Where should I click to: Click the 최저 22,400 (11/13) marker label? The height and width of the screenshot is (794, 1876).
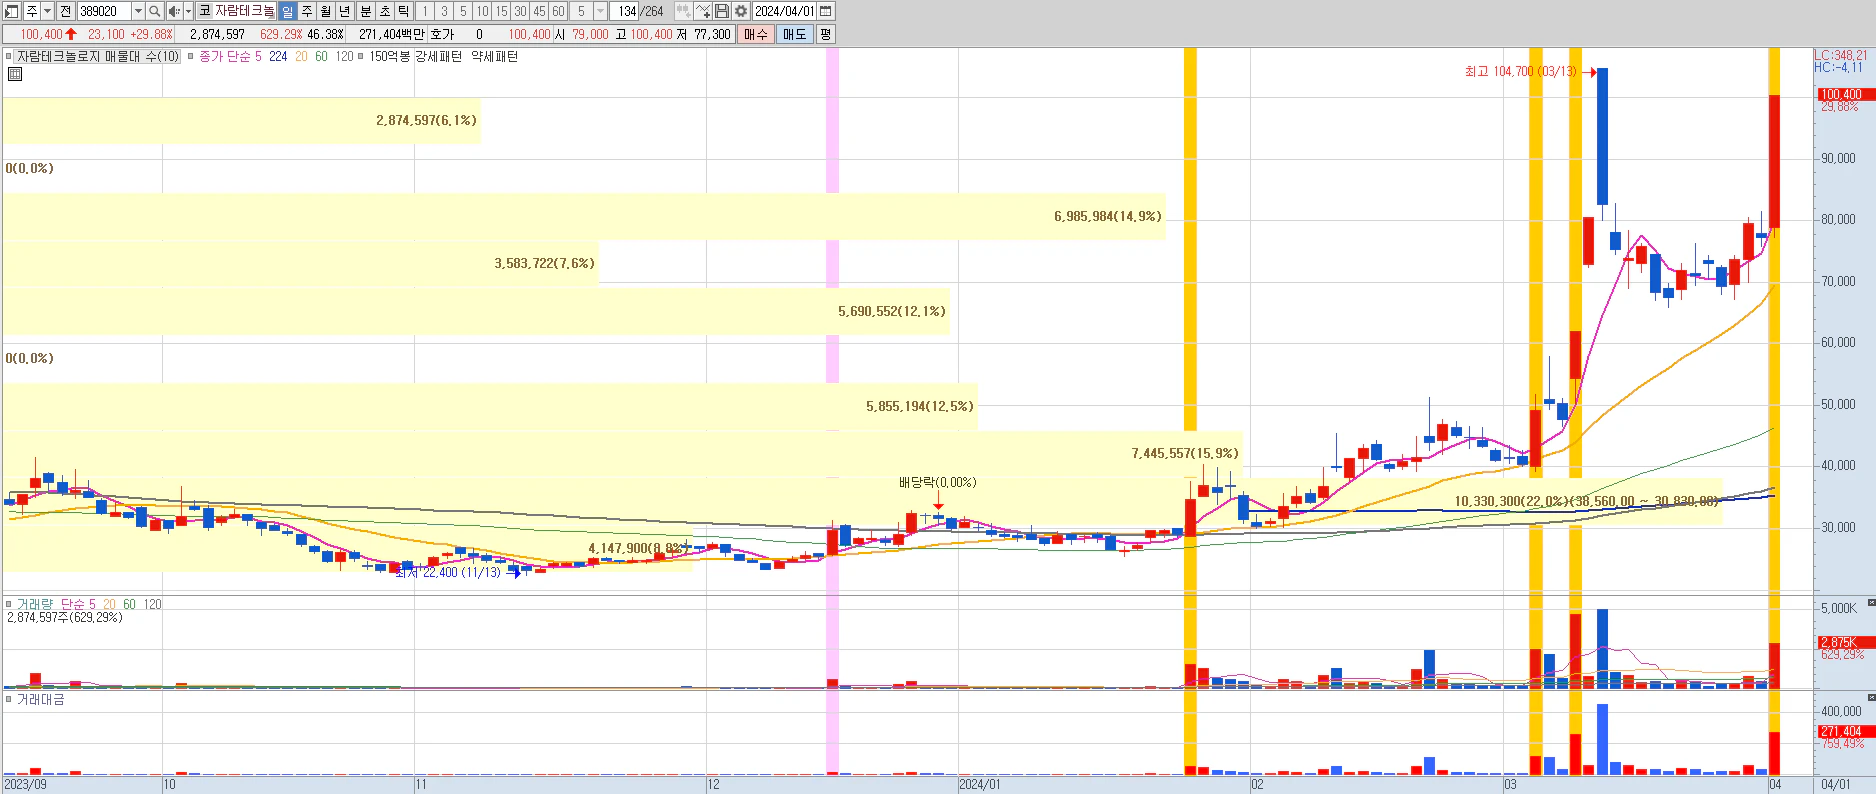coord(448,573)
